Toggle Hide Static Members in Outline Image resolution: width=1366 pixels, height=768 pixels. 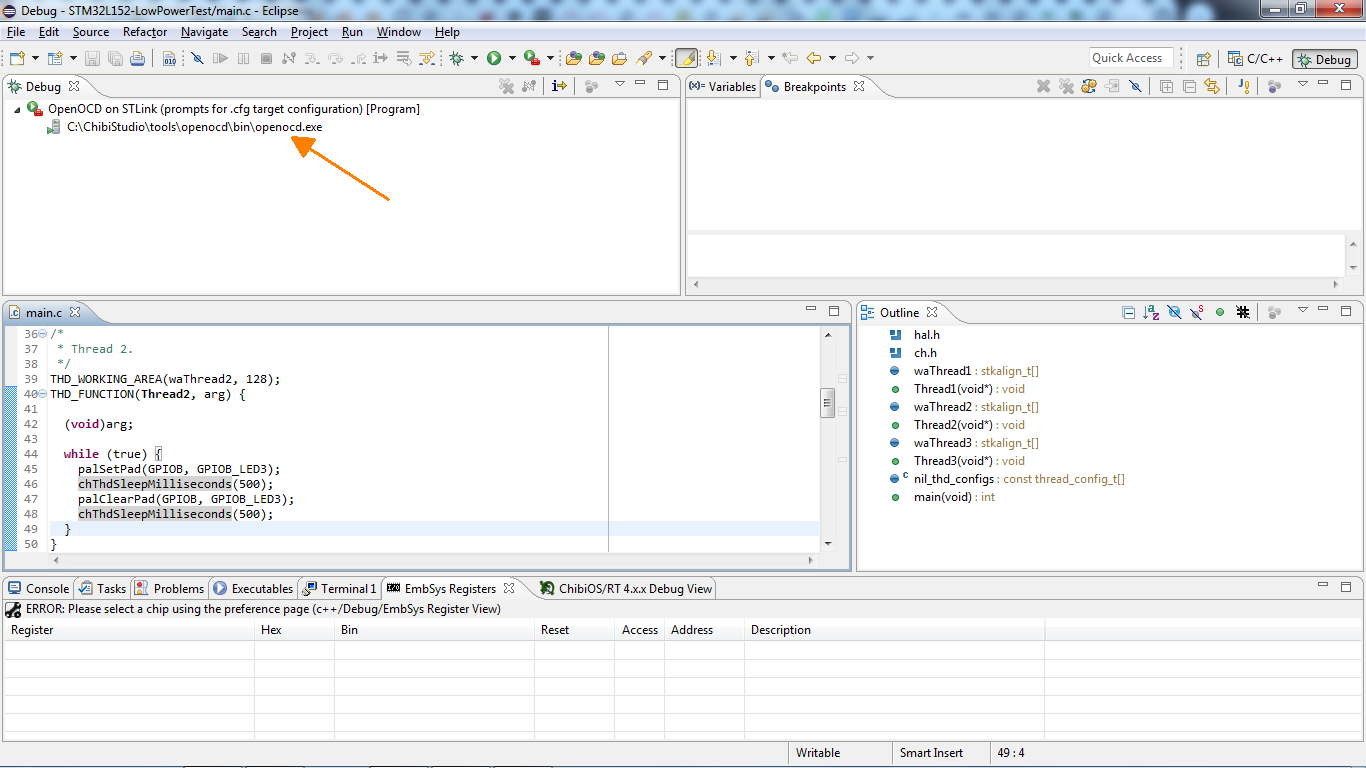point(1197,313)
